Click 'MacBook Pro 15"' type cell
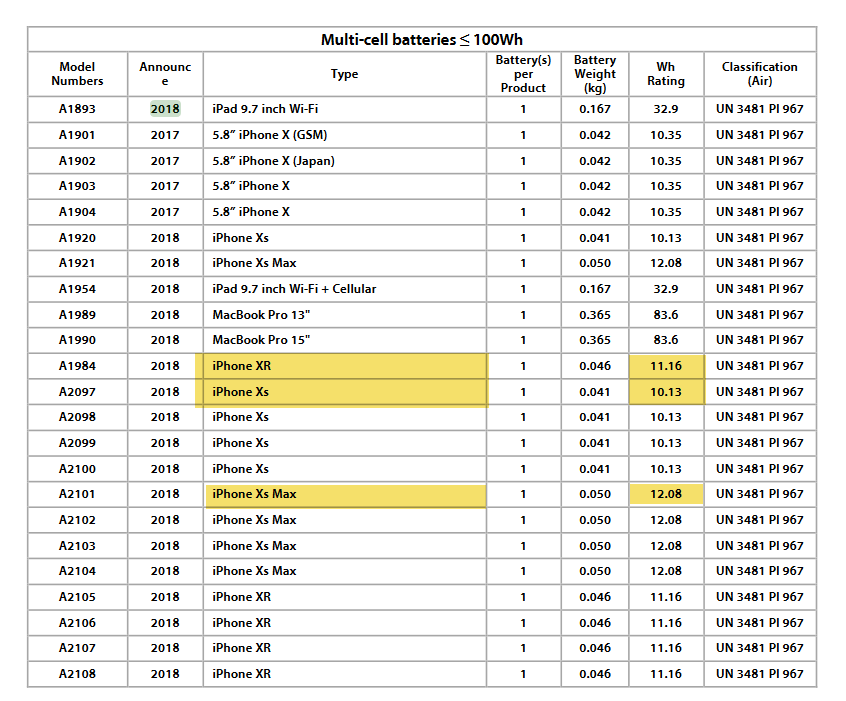The height and width of the screenshot is (701, 846). click(x=261, y=340)
